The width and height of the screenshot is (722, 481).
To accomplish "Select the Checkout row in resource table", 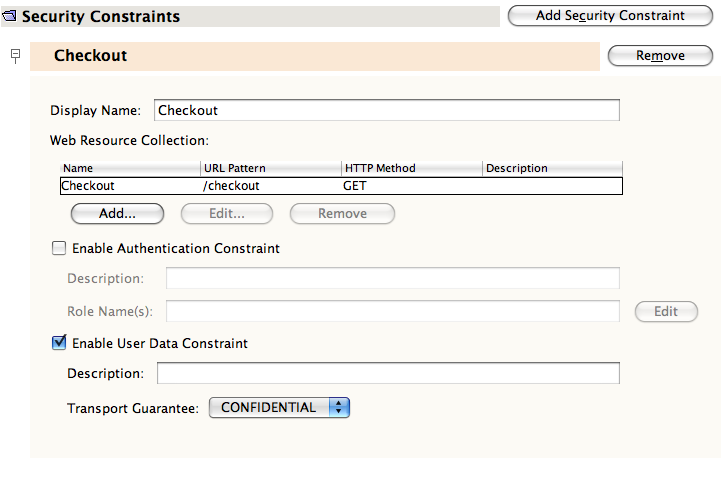I will (x=340, y=185).
